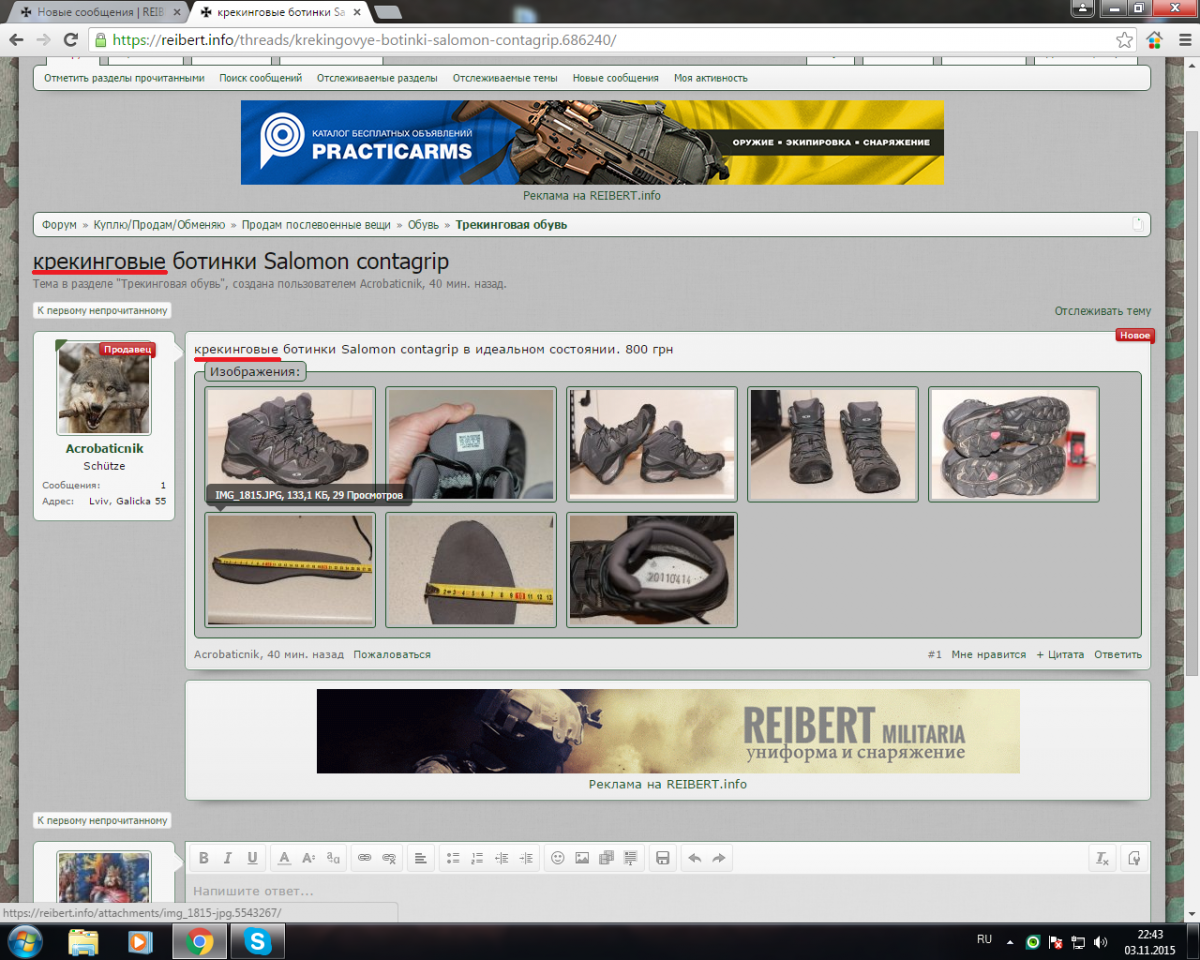Toggle underline formatting in reply editor
The image size is (1200, 960).
[252, 858]
